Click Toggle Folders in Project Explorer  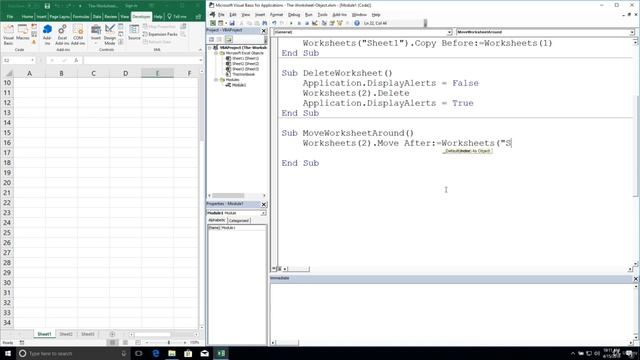229,40
